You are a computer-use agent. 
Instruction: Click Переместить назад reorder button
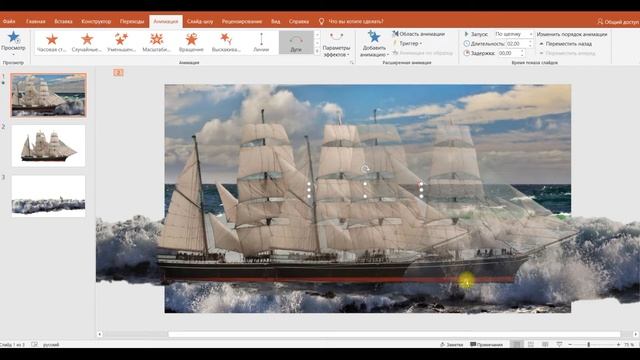(565, 43)
